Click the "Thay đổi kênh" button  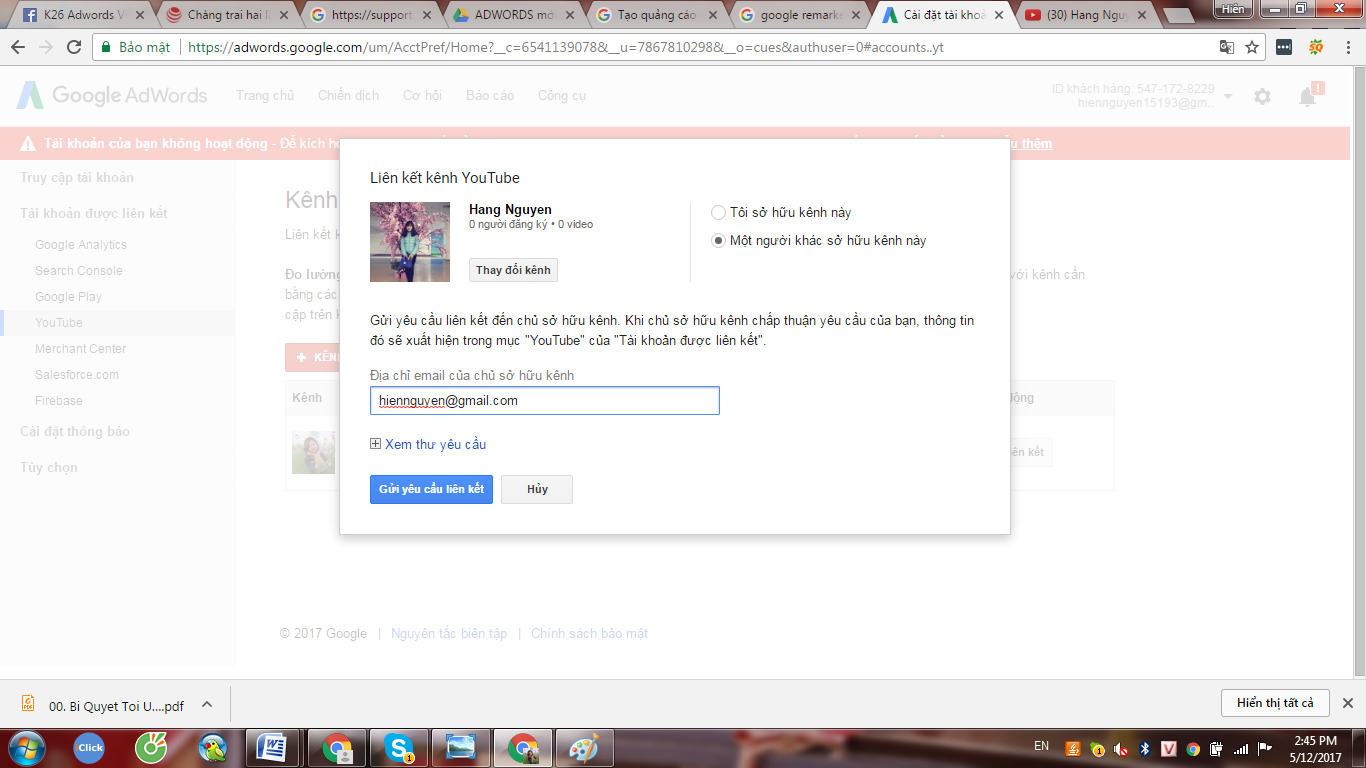click(x=513, y=270)
